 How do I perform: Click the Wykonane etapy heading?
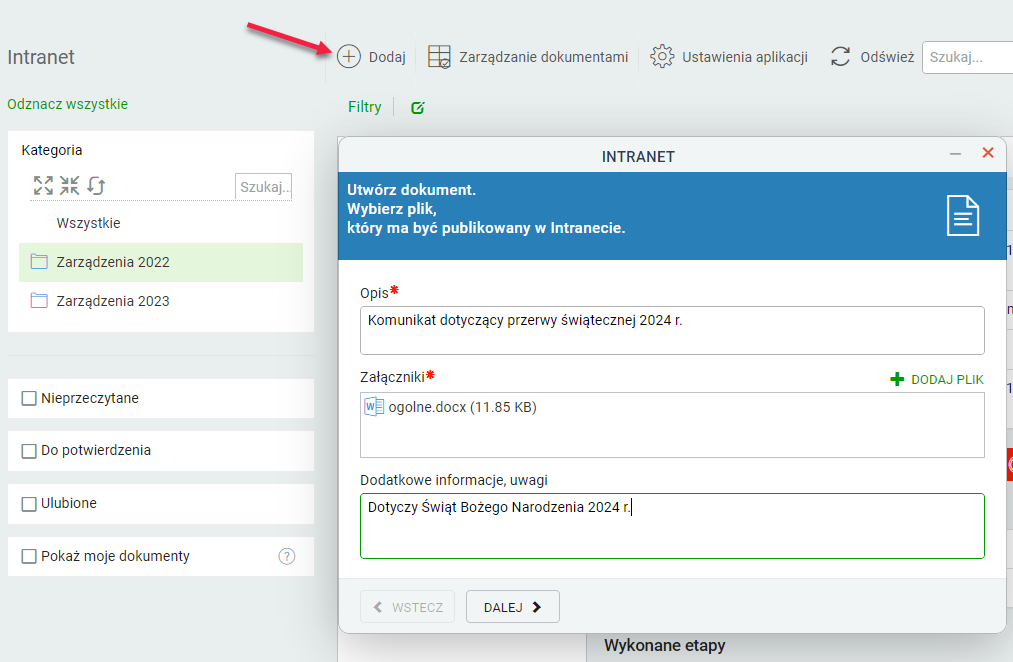click(x=665, y=645)
